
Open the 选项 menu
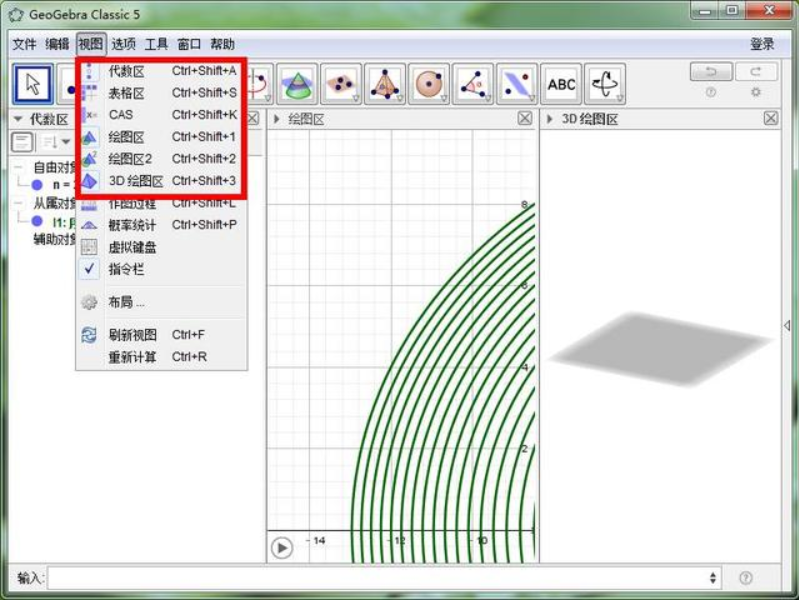123,44
